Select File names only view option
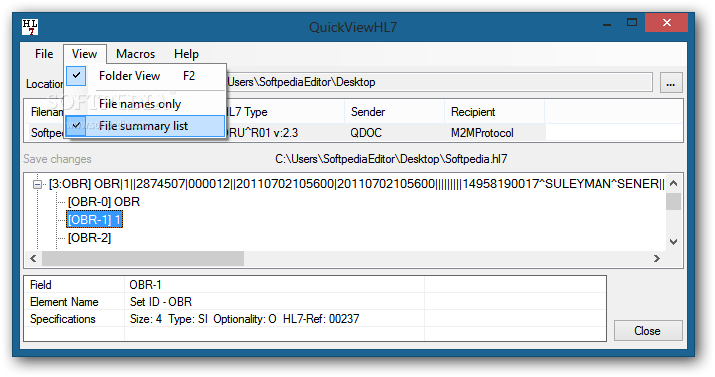This screenshot has height=377, width=715. (x=145, y=104)
